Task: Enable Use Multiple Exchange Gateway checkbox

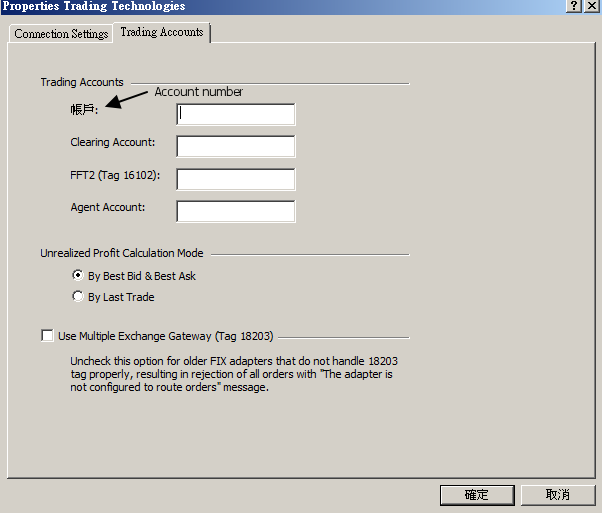Action: pyautogui.click(x=48, y=336)
